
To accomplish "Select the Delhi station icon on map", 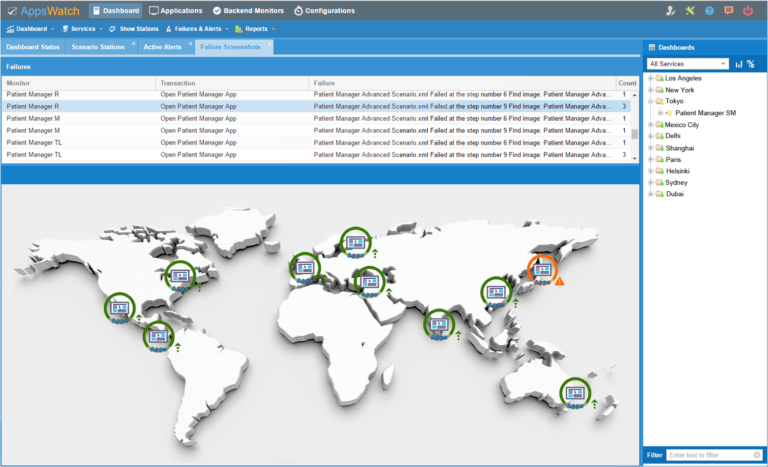I will (x=439, y=324).
